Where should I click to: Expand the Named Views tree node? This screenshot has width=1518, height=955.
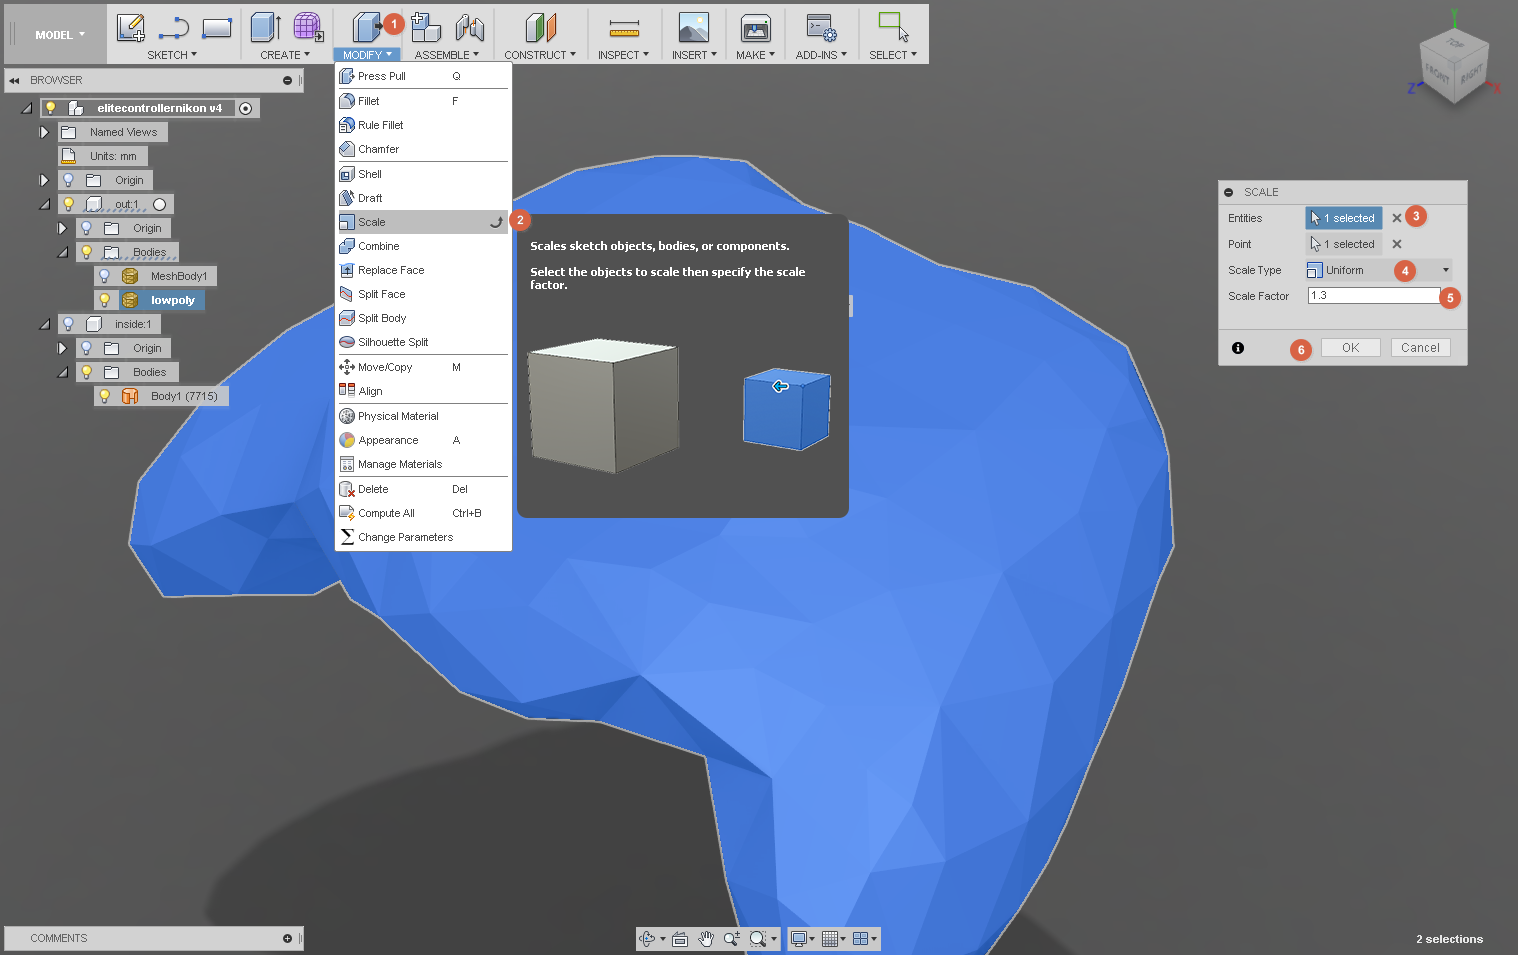point(44,132)
